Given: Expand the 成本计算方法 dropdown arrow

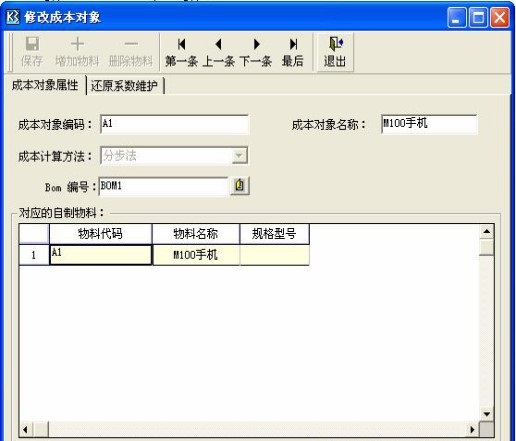Looking at the screenshot, I should [x=239, y=156].
